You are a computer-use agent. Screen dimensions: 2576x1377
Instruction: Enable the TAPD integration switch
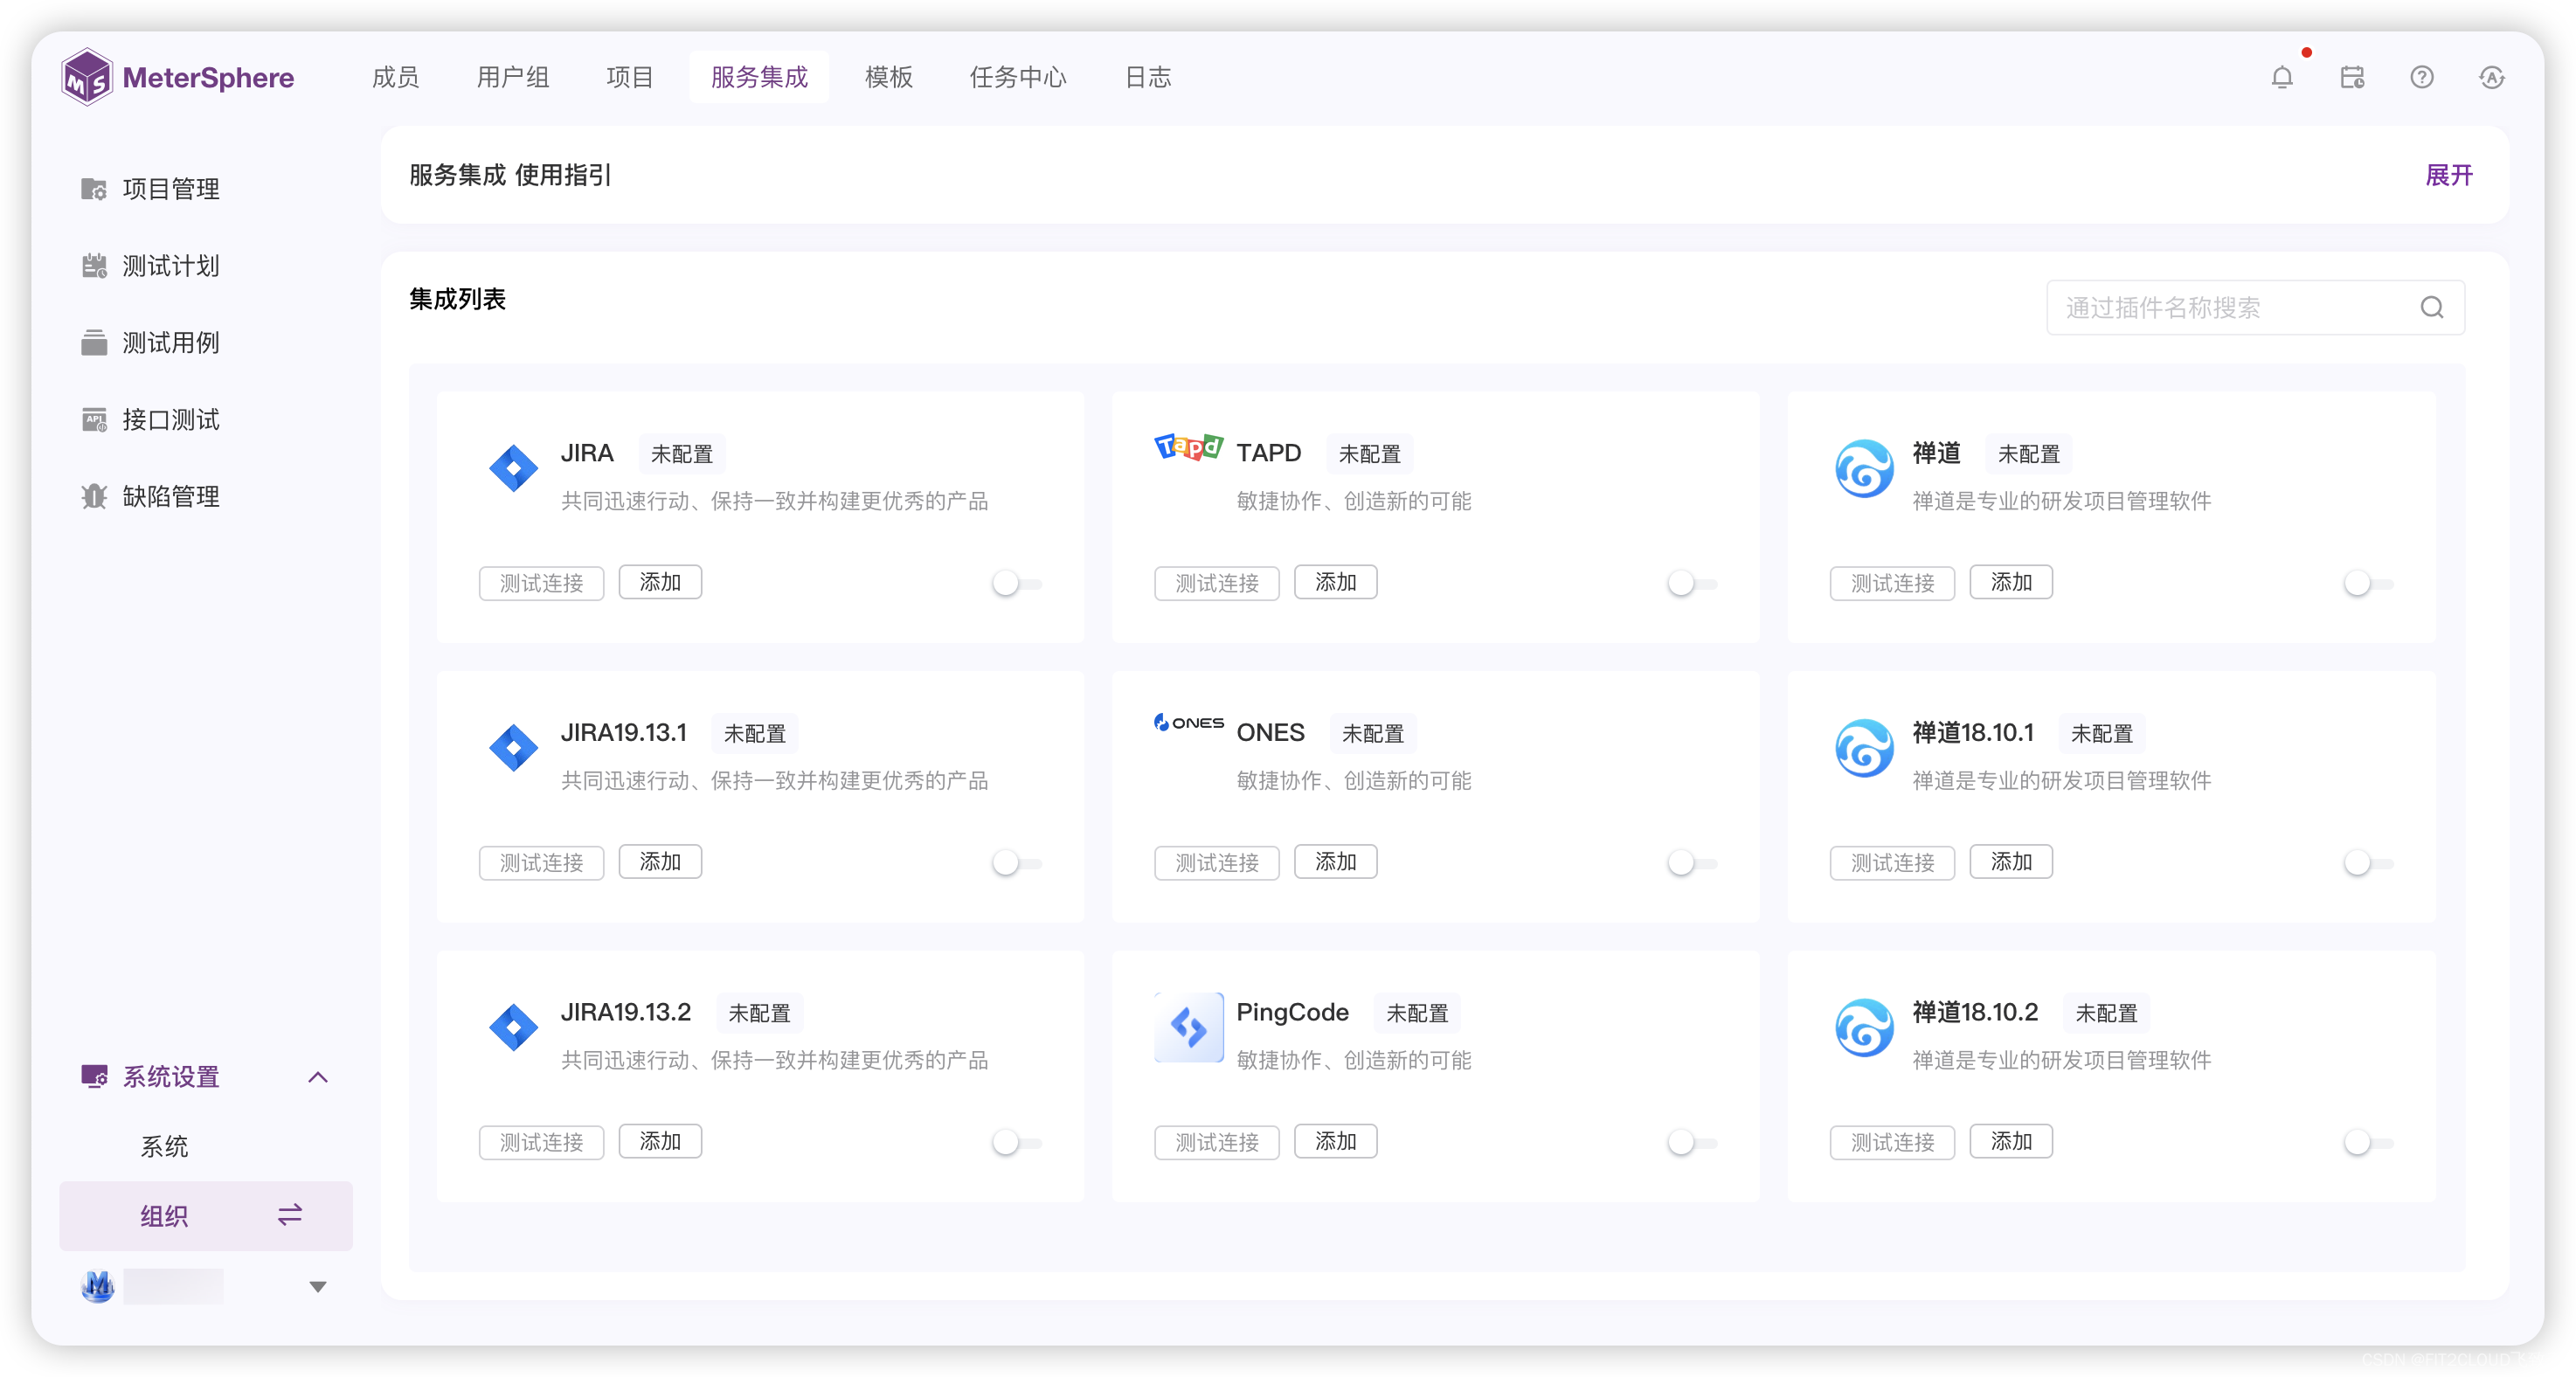coord(1692,583)
